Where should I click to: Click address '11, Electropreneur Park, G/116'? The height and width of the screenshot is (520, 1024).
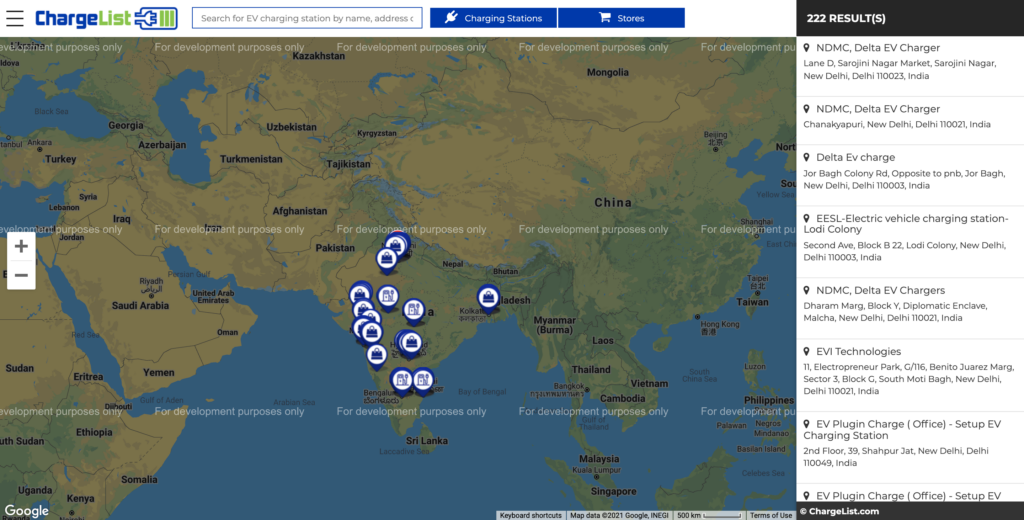(908, 379)
